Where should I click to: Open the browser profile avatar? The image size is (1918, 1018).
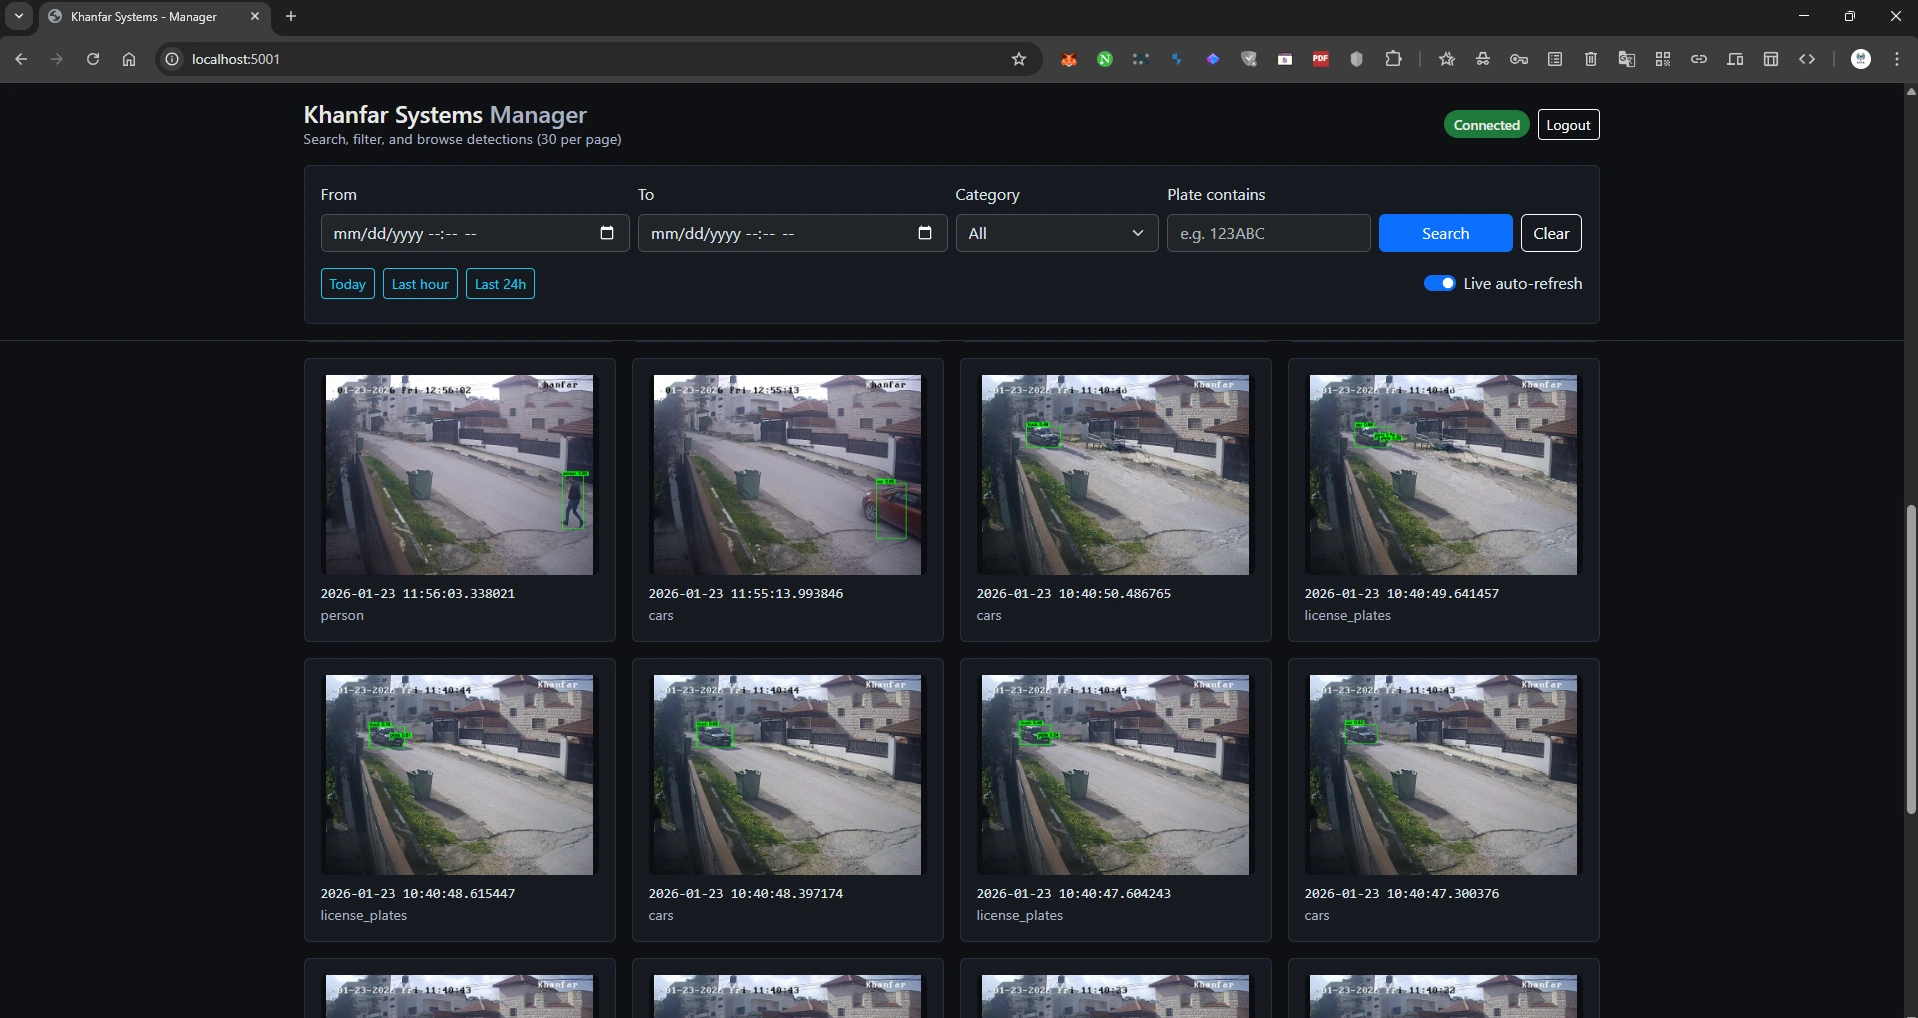point(1861,59)
